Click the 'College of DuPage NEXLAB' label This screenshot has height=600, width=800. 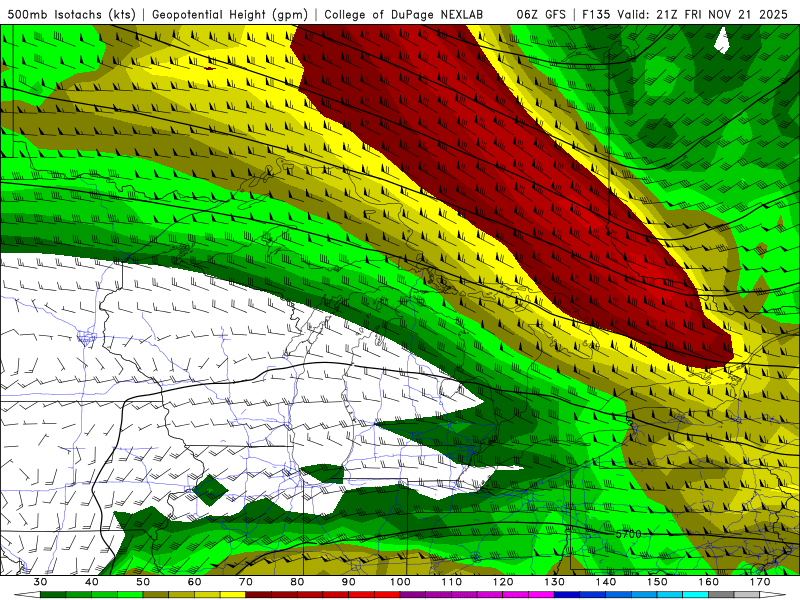tap(404, 14)
